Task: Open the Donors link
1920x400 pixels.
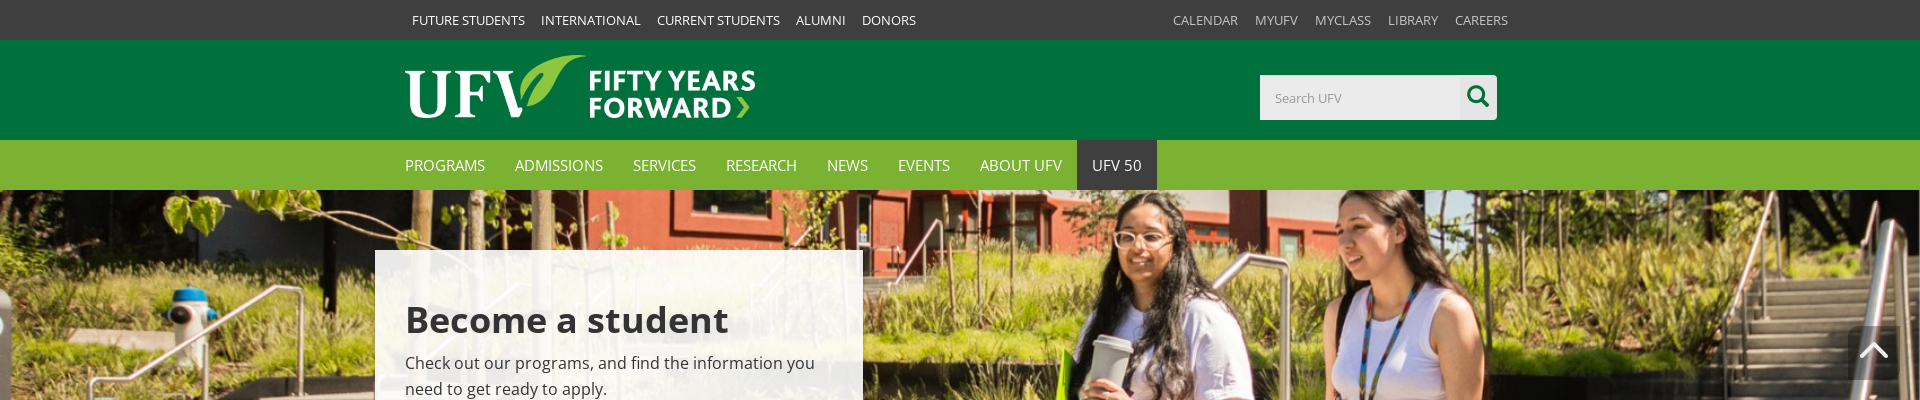Action: click(x=889, y=20)
